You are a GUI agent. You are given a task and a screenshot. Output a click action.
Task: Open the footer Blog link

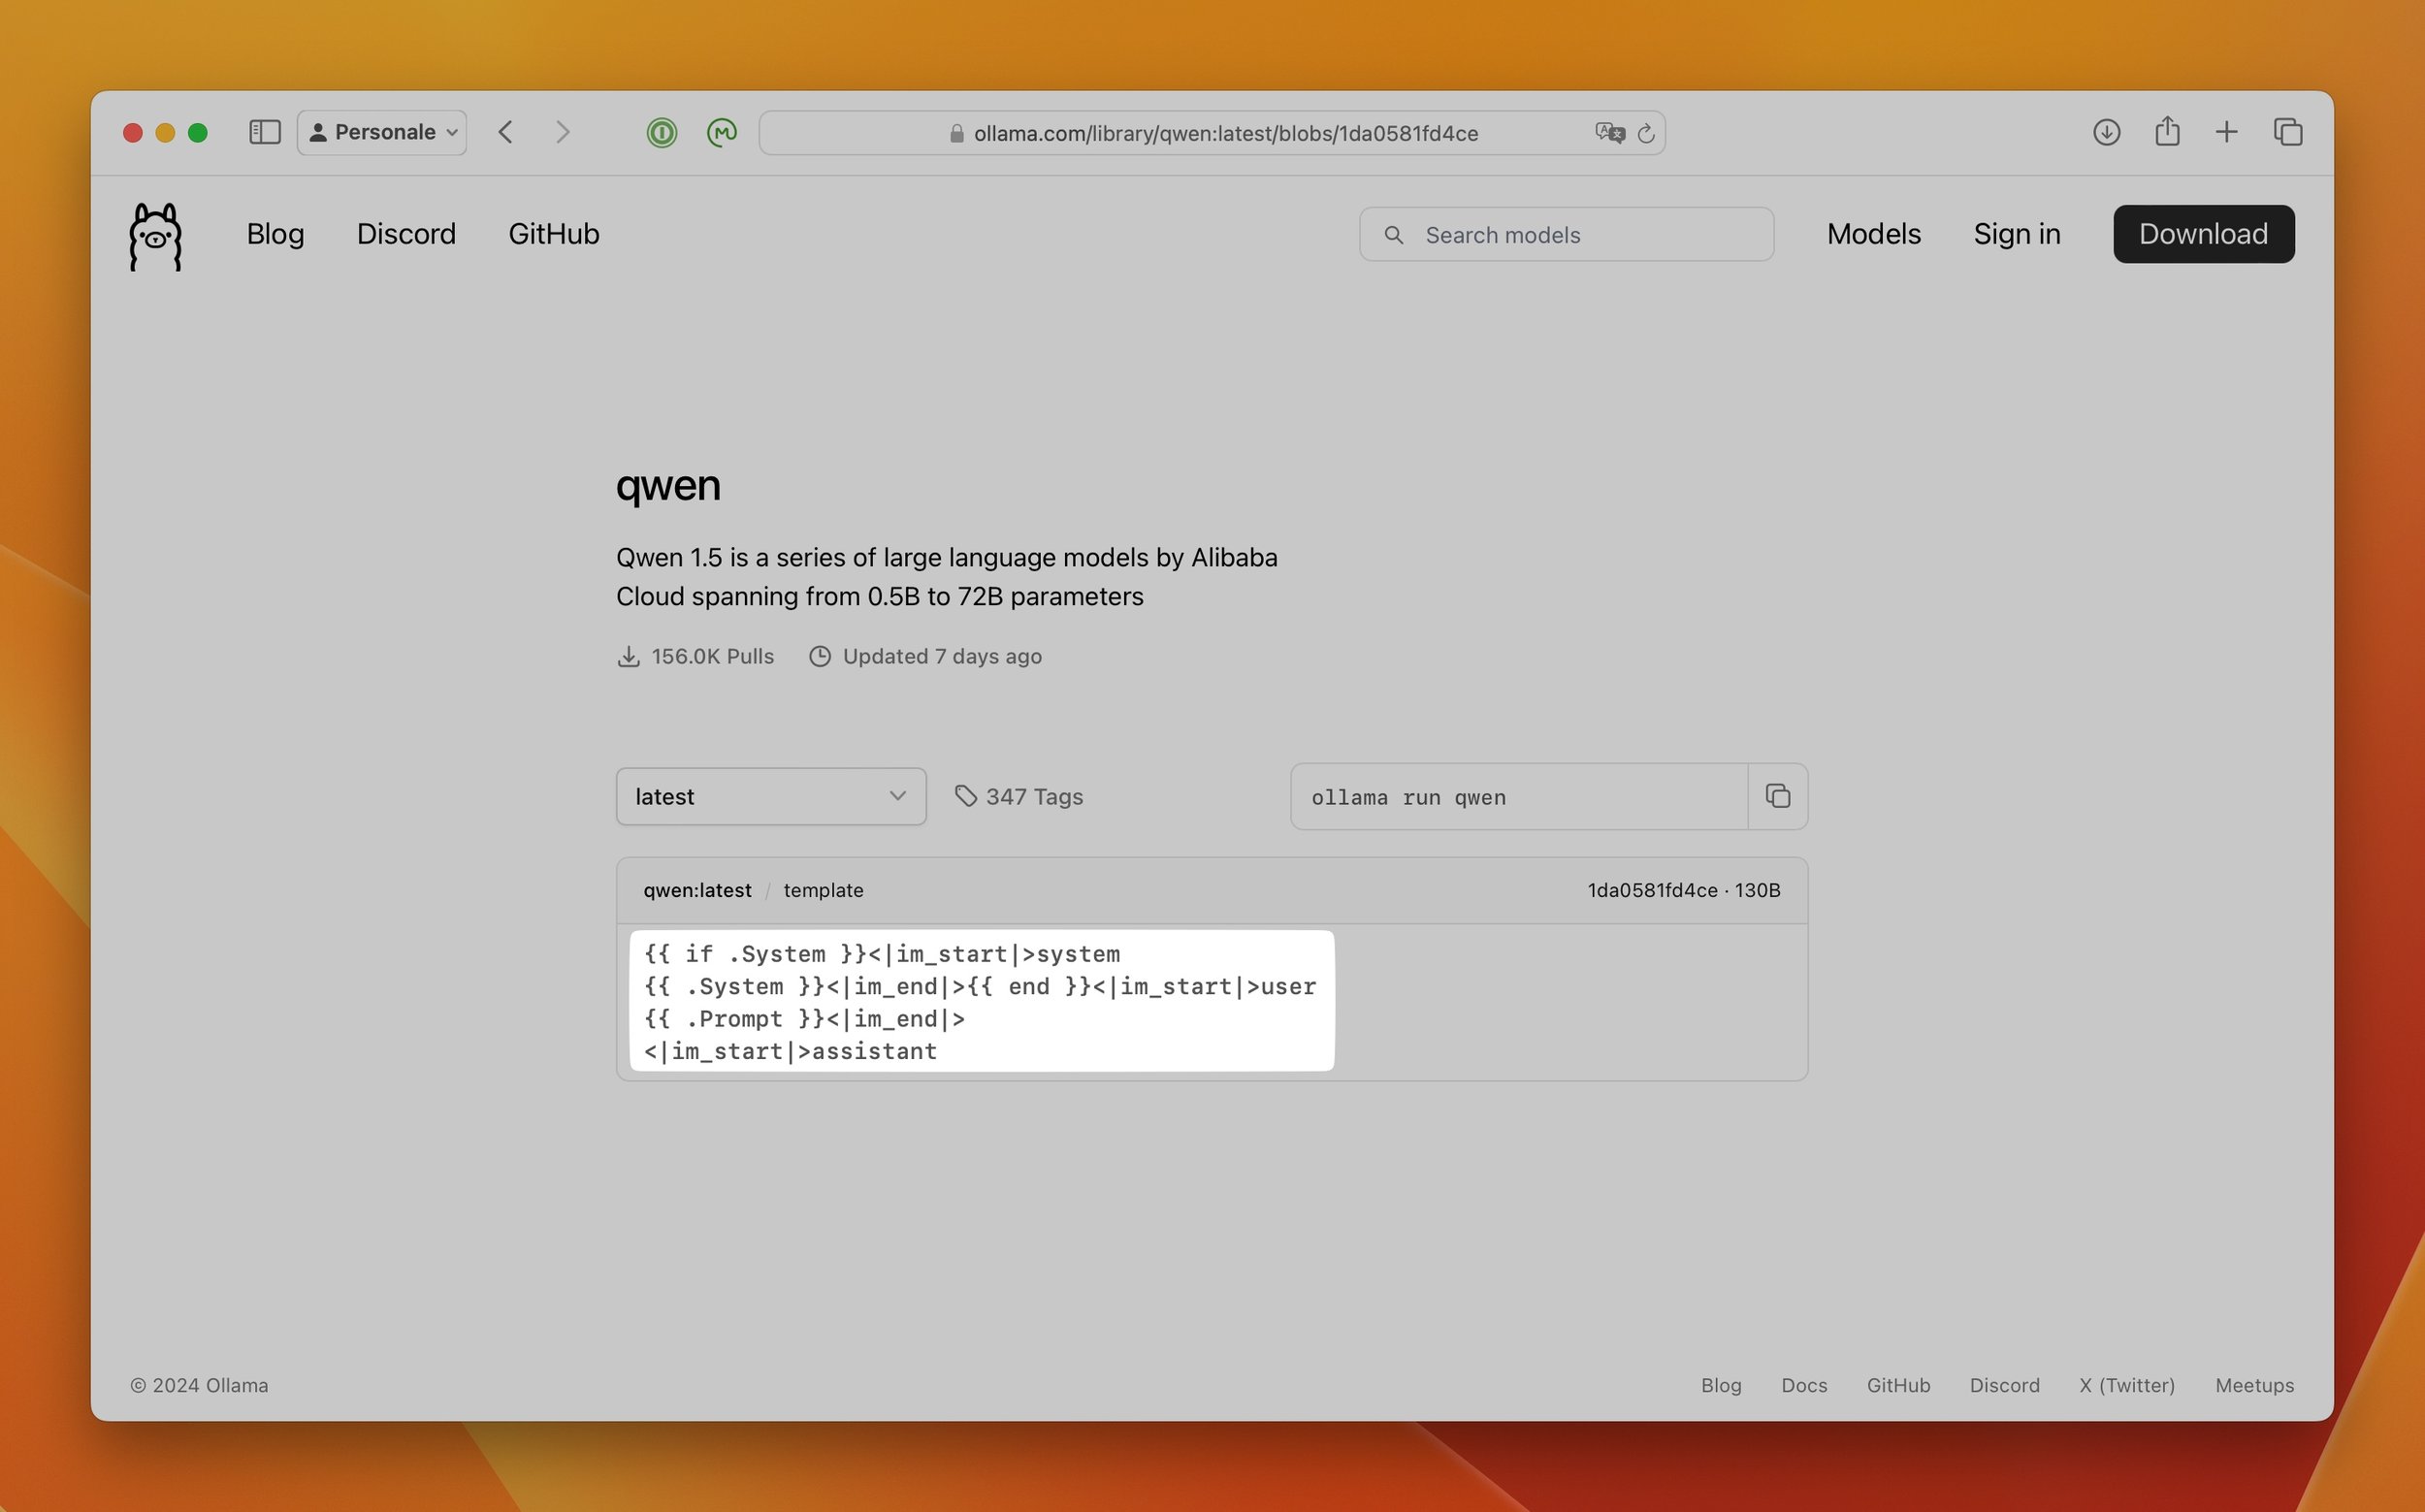pos(1721,1385)
